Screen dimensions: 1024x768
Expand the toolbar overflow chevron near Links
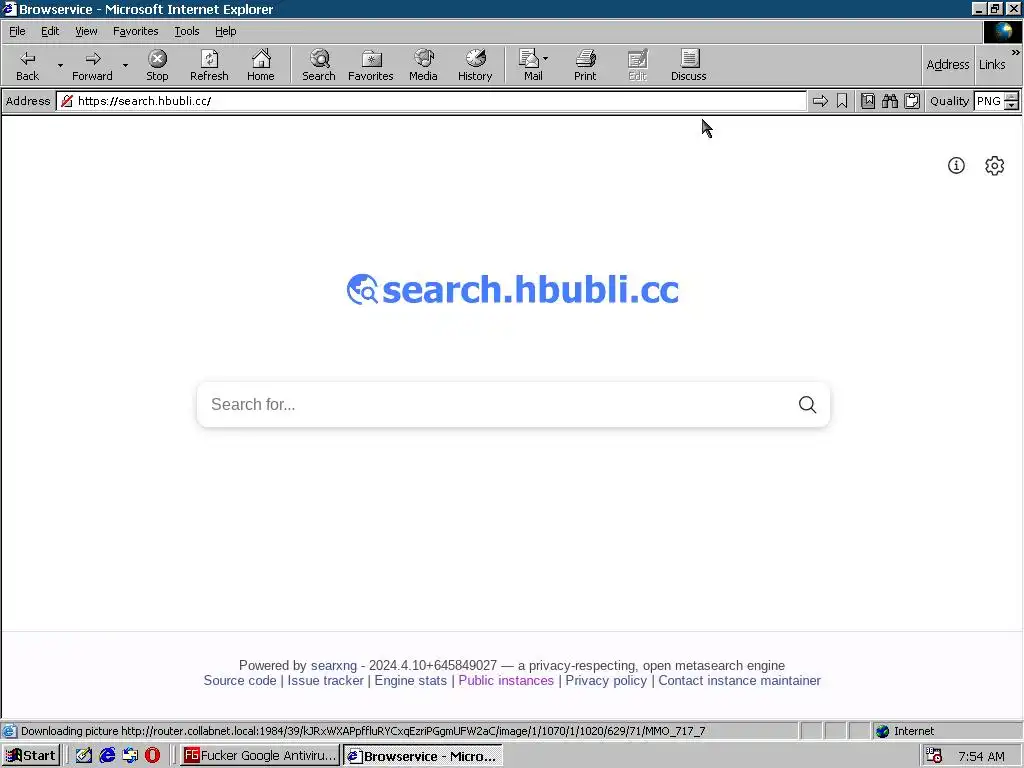pyautogui.click(x=1016, y=52)
